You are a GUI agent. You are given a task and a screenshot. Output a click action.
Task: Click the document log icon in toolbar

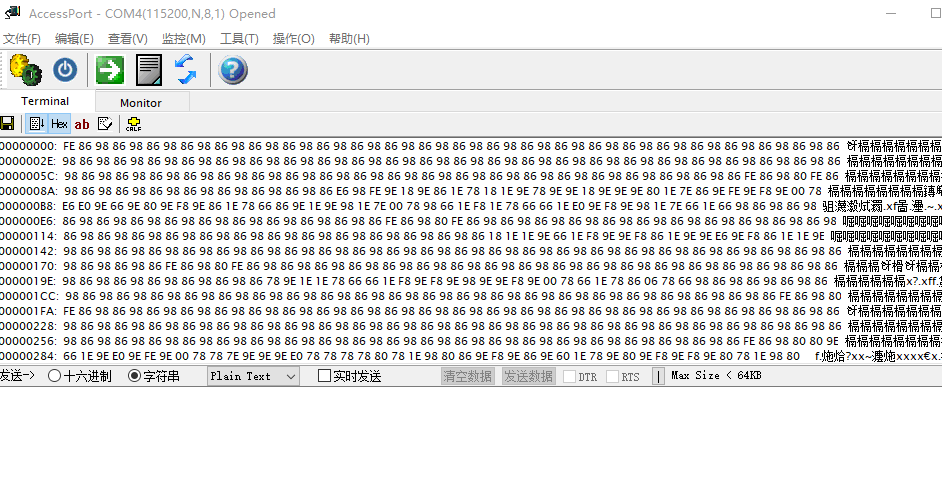click(149, 70)
